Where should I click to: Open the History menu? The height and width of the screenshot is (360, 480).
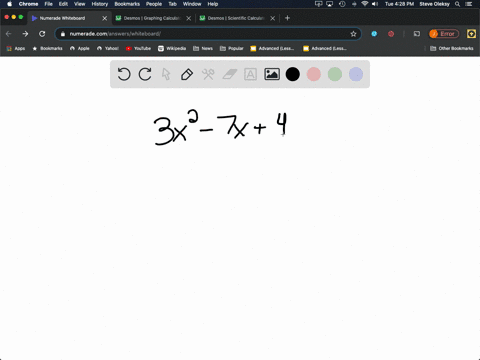pyautogui.click(x=100, y=4)
